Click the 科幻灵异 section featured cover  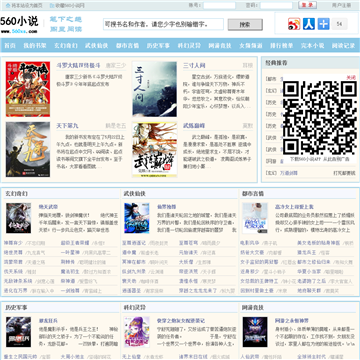pyautogui.click(x=137, y=332)
